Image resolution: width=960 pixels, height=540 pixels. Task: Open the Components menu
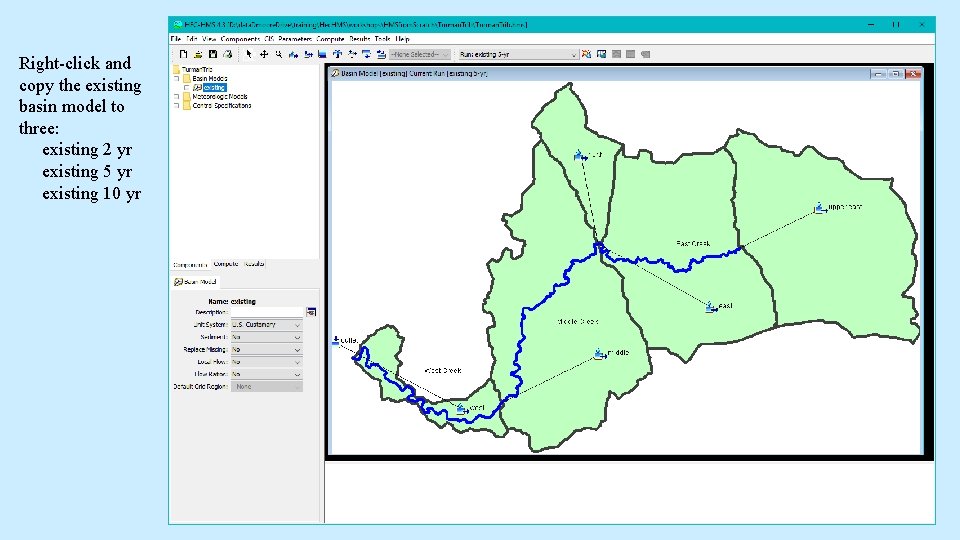click(240, 39)
